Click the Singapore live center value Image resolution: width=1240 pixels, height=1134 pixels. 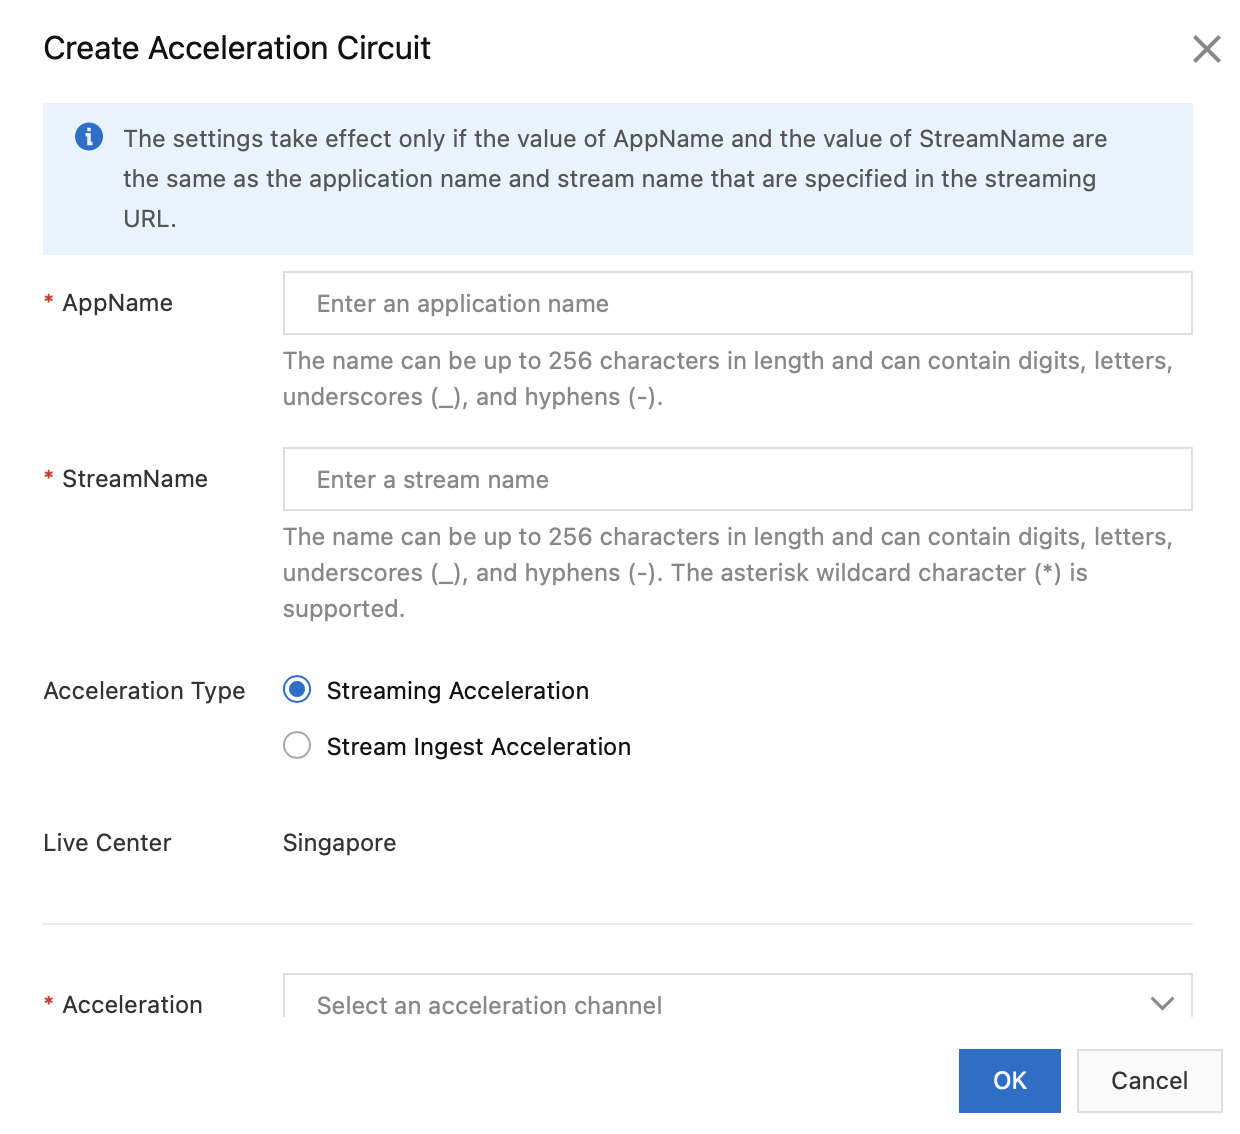tap(339, 843)
